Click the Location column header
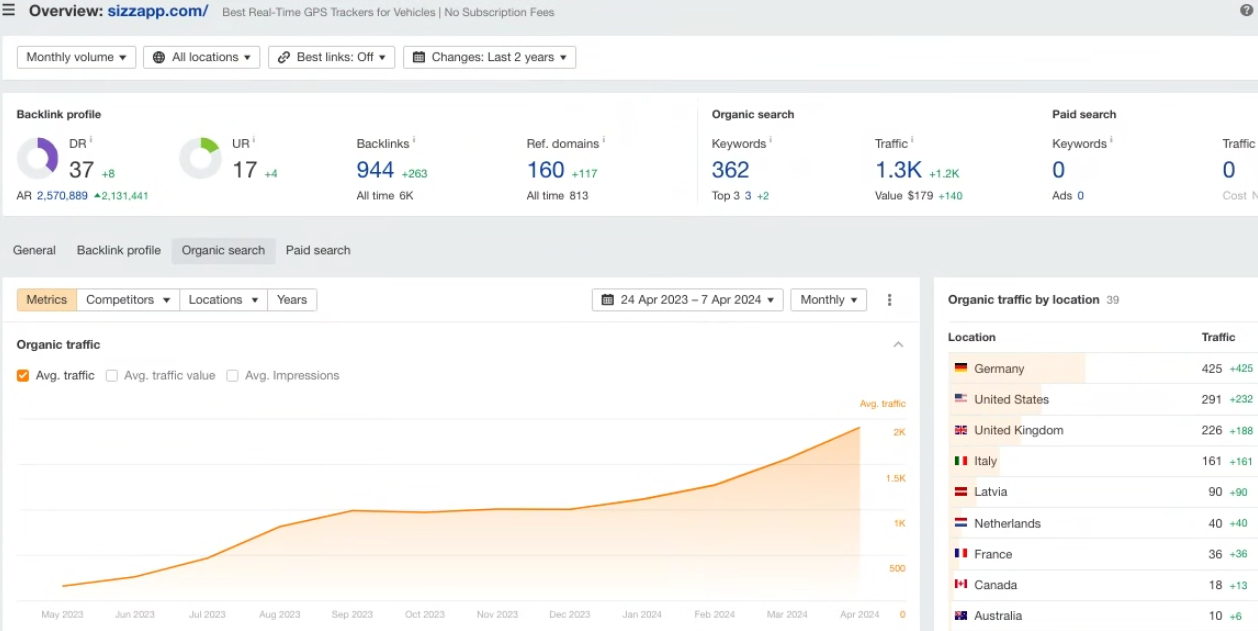Viewport: 1258px width, 631px height. pos(972,337)
